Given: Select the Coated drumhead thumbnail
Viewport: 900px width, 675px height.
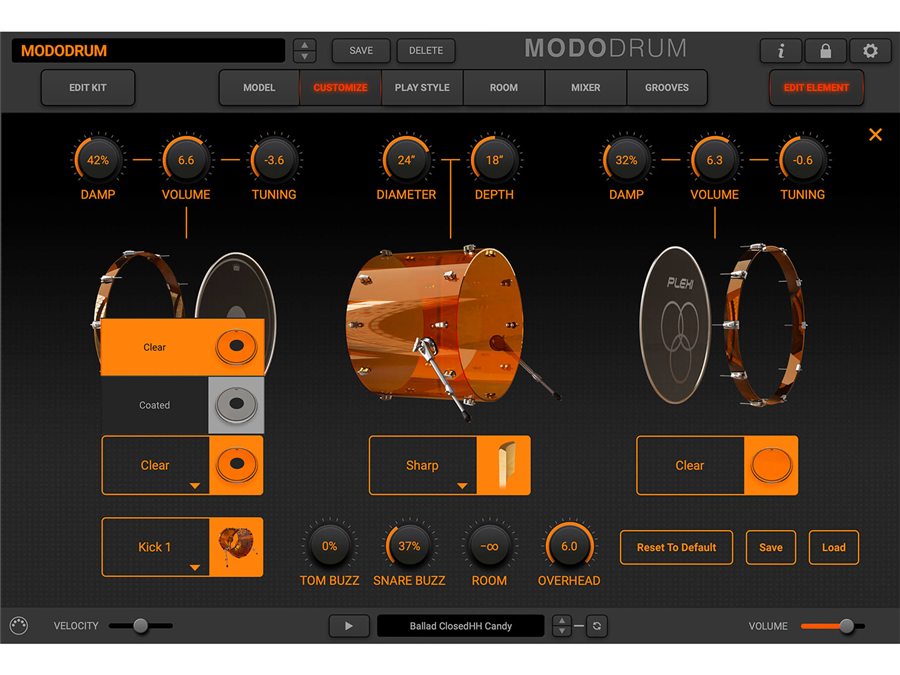Looking at the screenshot, I should coord(236,405).
